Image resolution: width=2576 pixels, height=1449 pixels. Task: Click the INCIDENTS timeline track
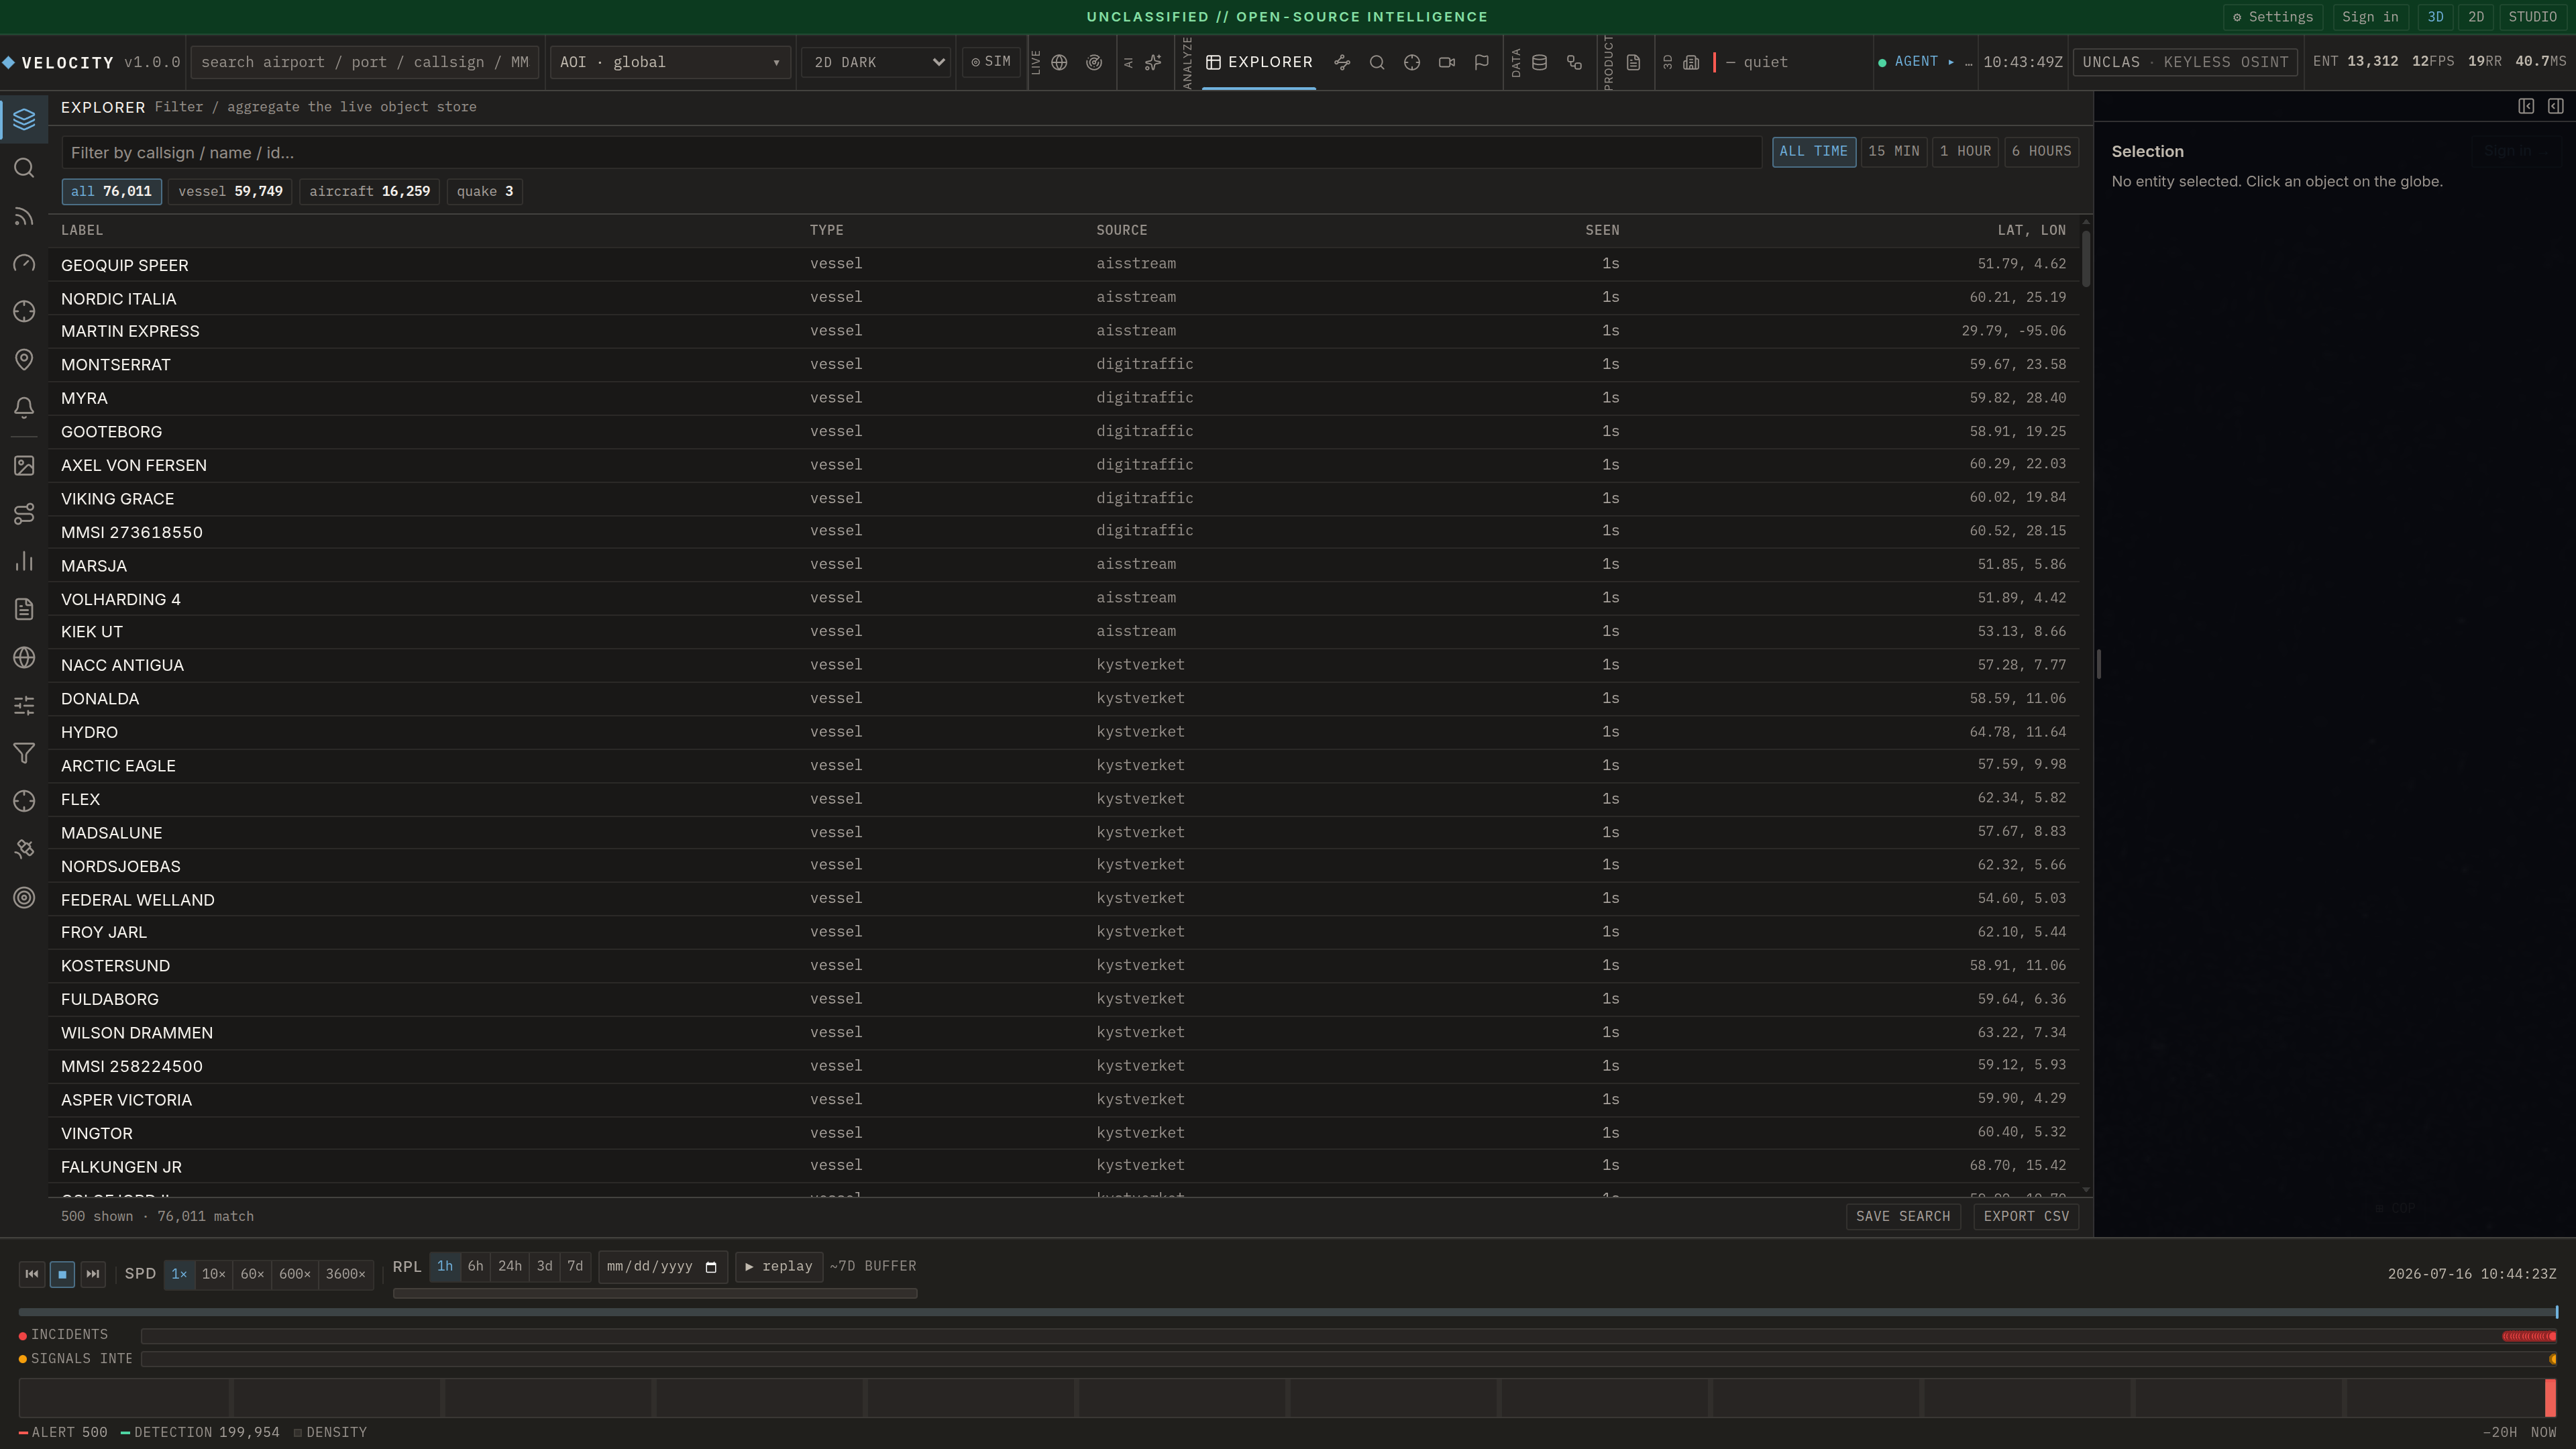[1348, 1336]
